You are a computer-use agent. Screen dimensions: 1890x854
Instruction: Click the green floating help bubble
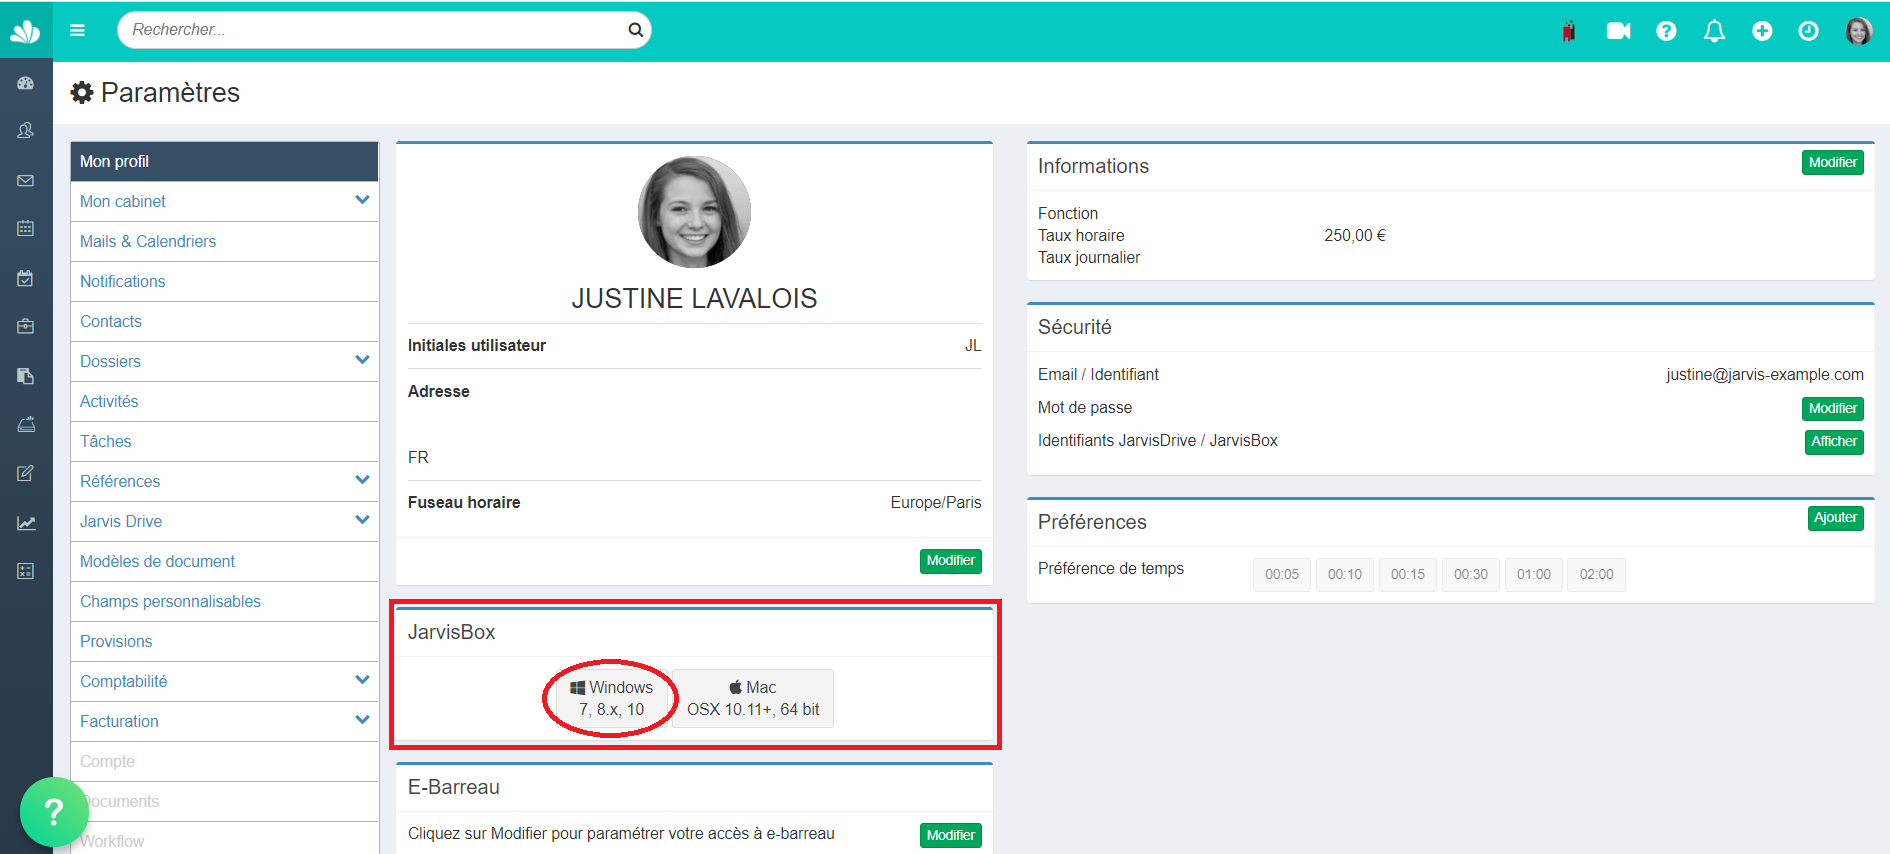54,811
